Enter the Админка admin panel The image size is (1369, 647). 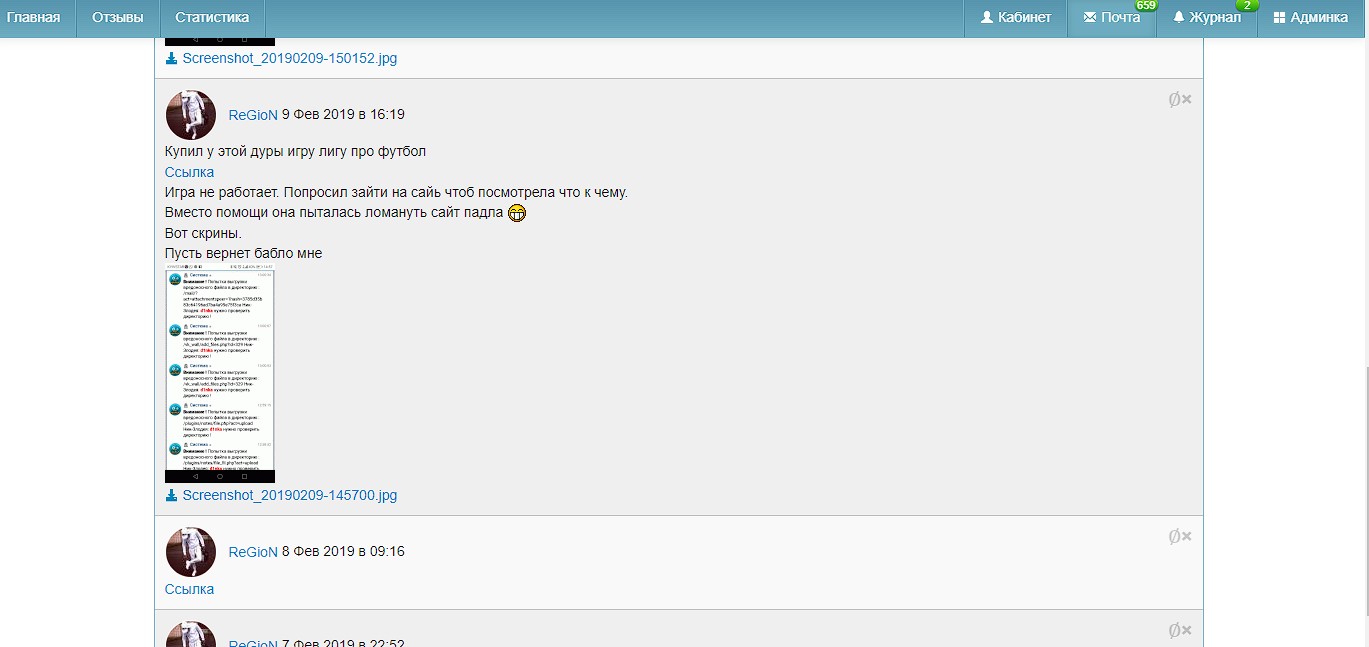1311,17
